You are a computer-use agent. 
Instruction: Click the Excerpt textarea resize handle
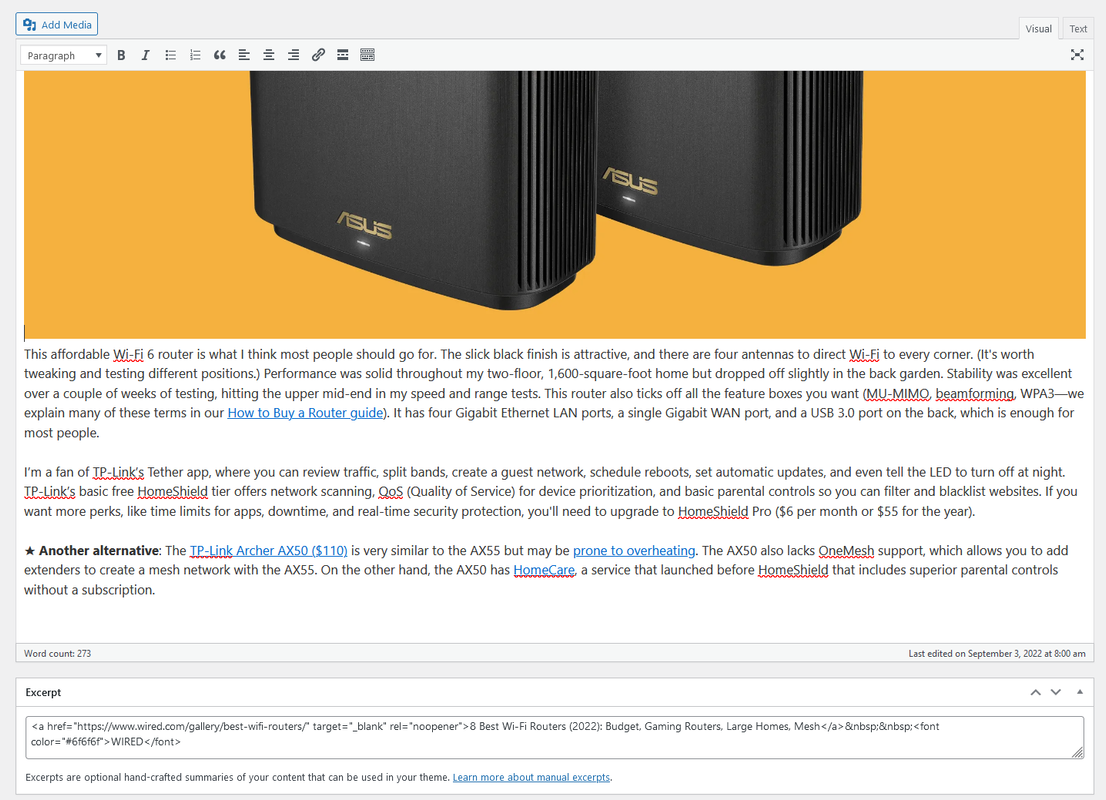coord(1078,753)
